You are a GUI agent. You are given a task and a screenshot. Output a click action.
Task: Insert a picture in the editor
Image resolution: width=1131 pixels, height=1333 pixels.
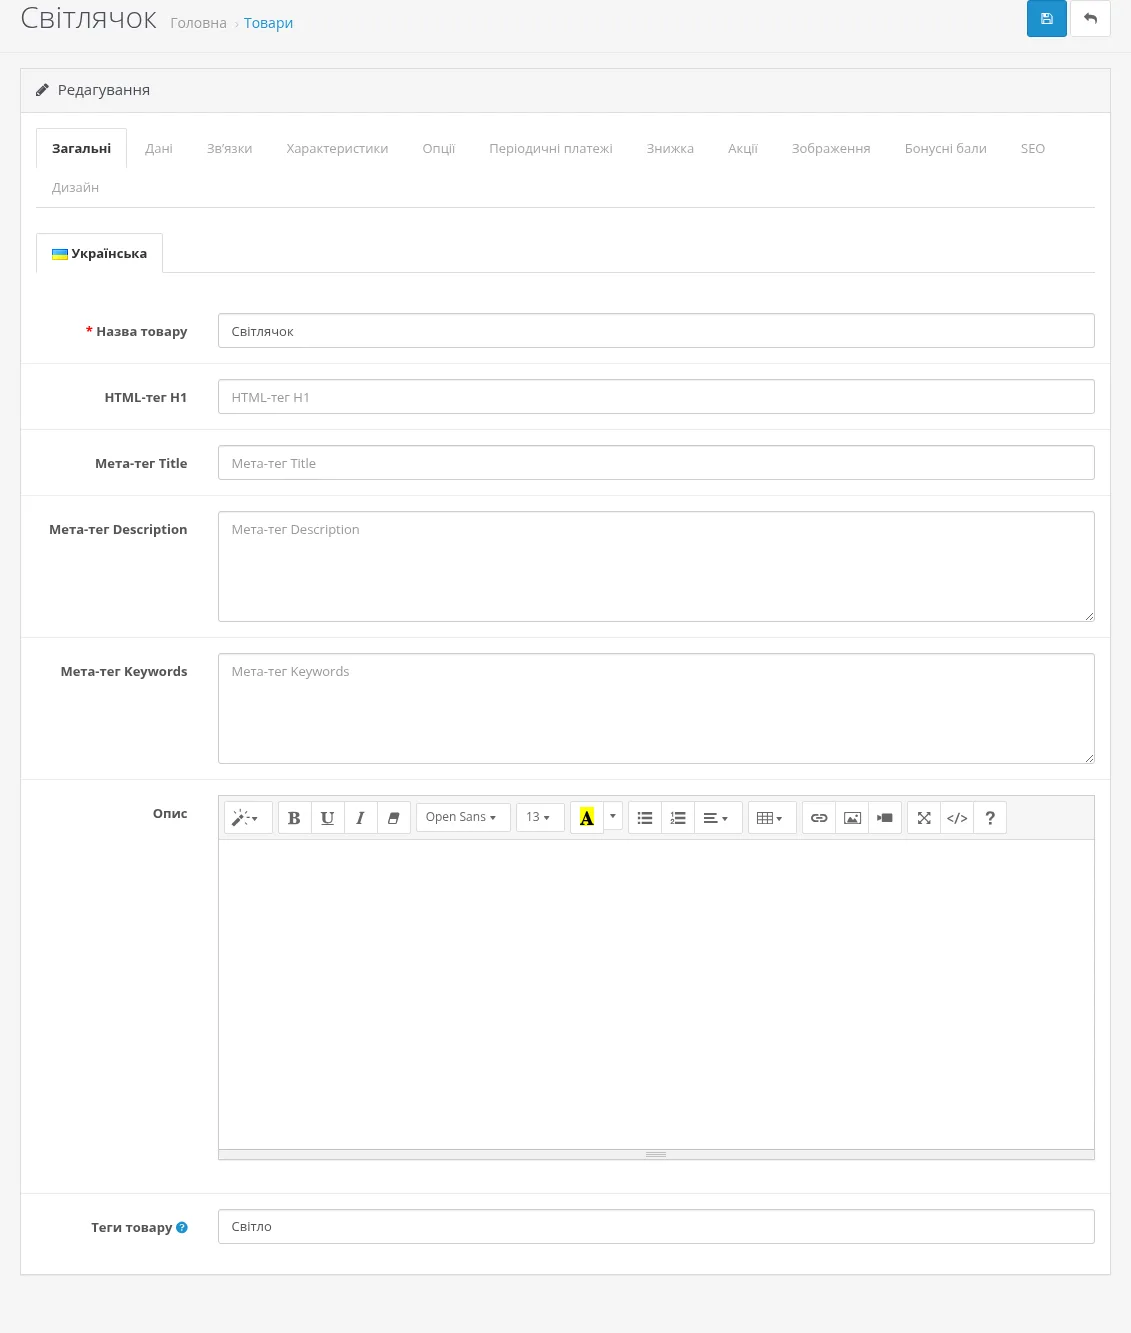[x=852, y=818]
